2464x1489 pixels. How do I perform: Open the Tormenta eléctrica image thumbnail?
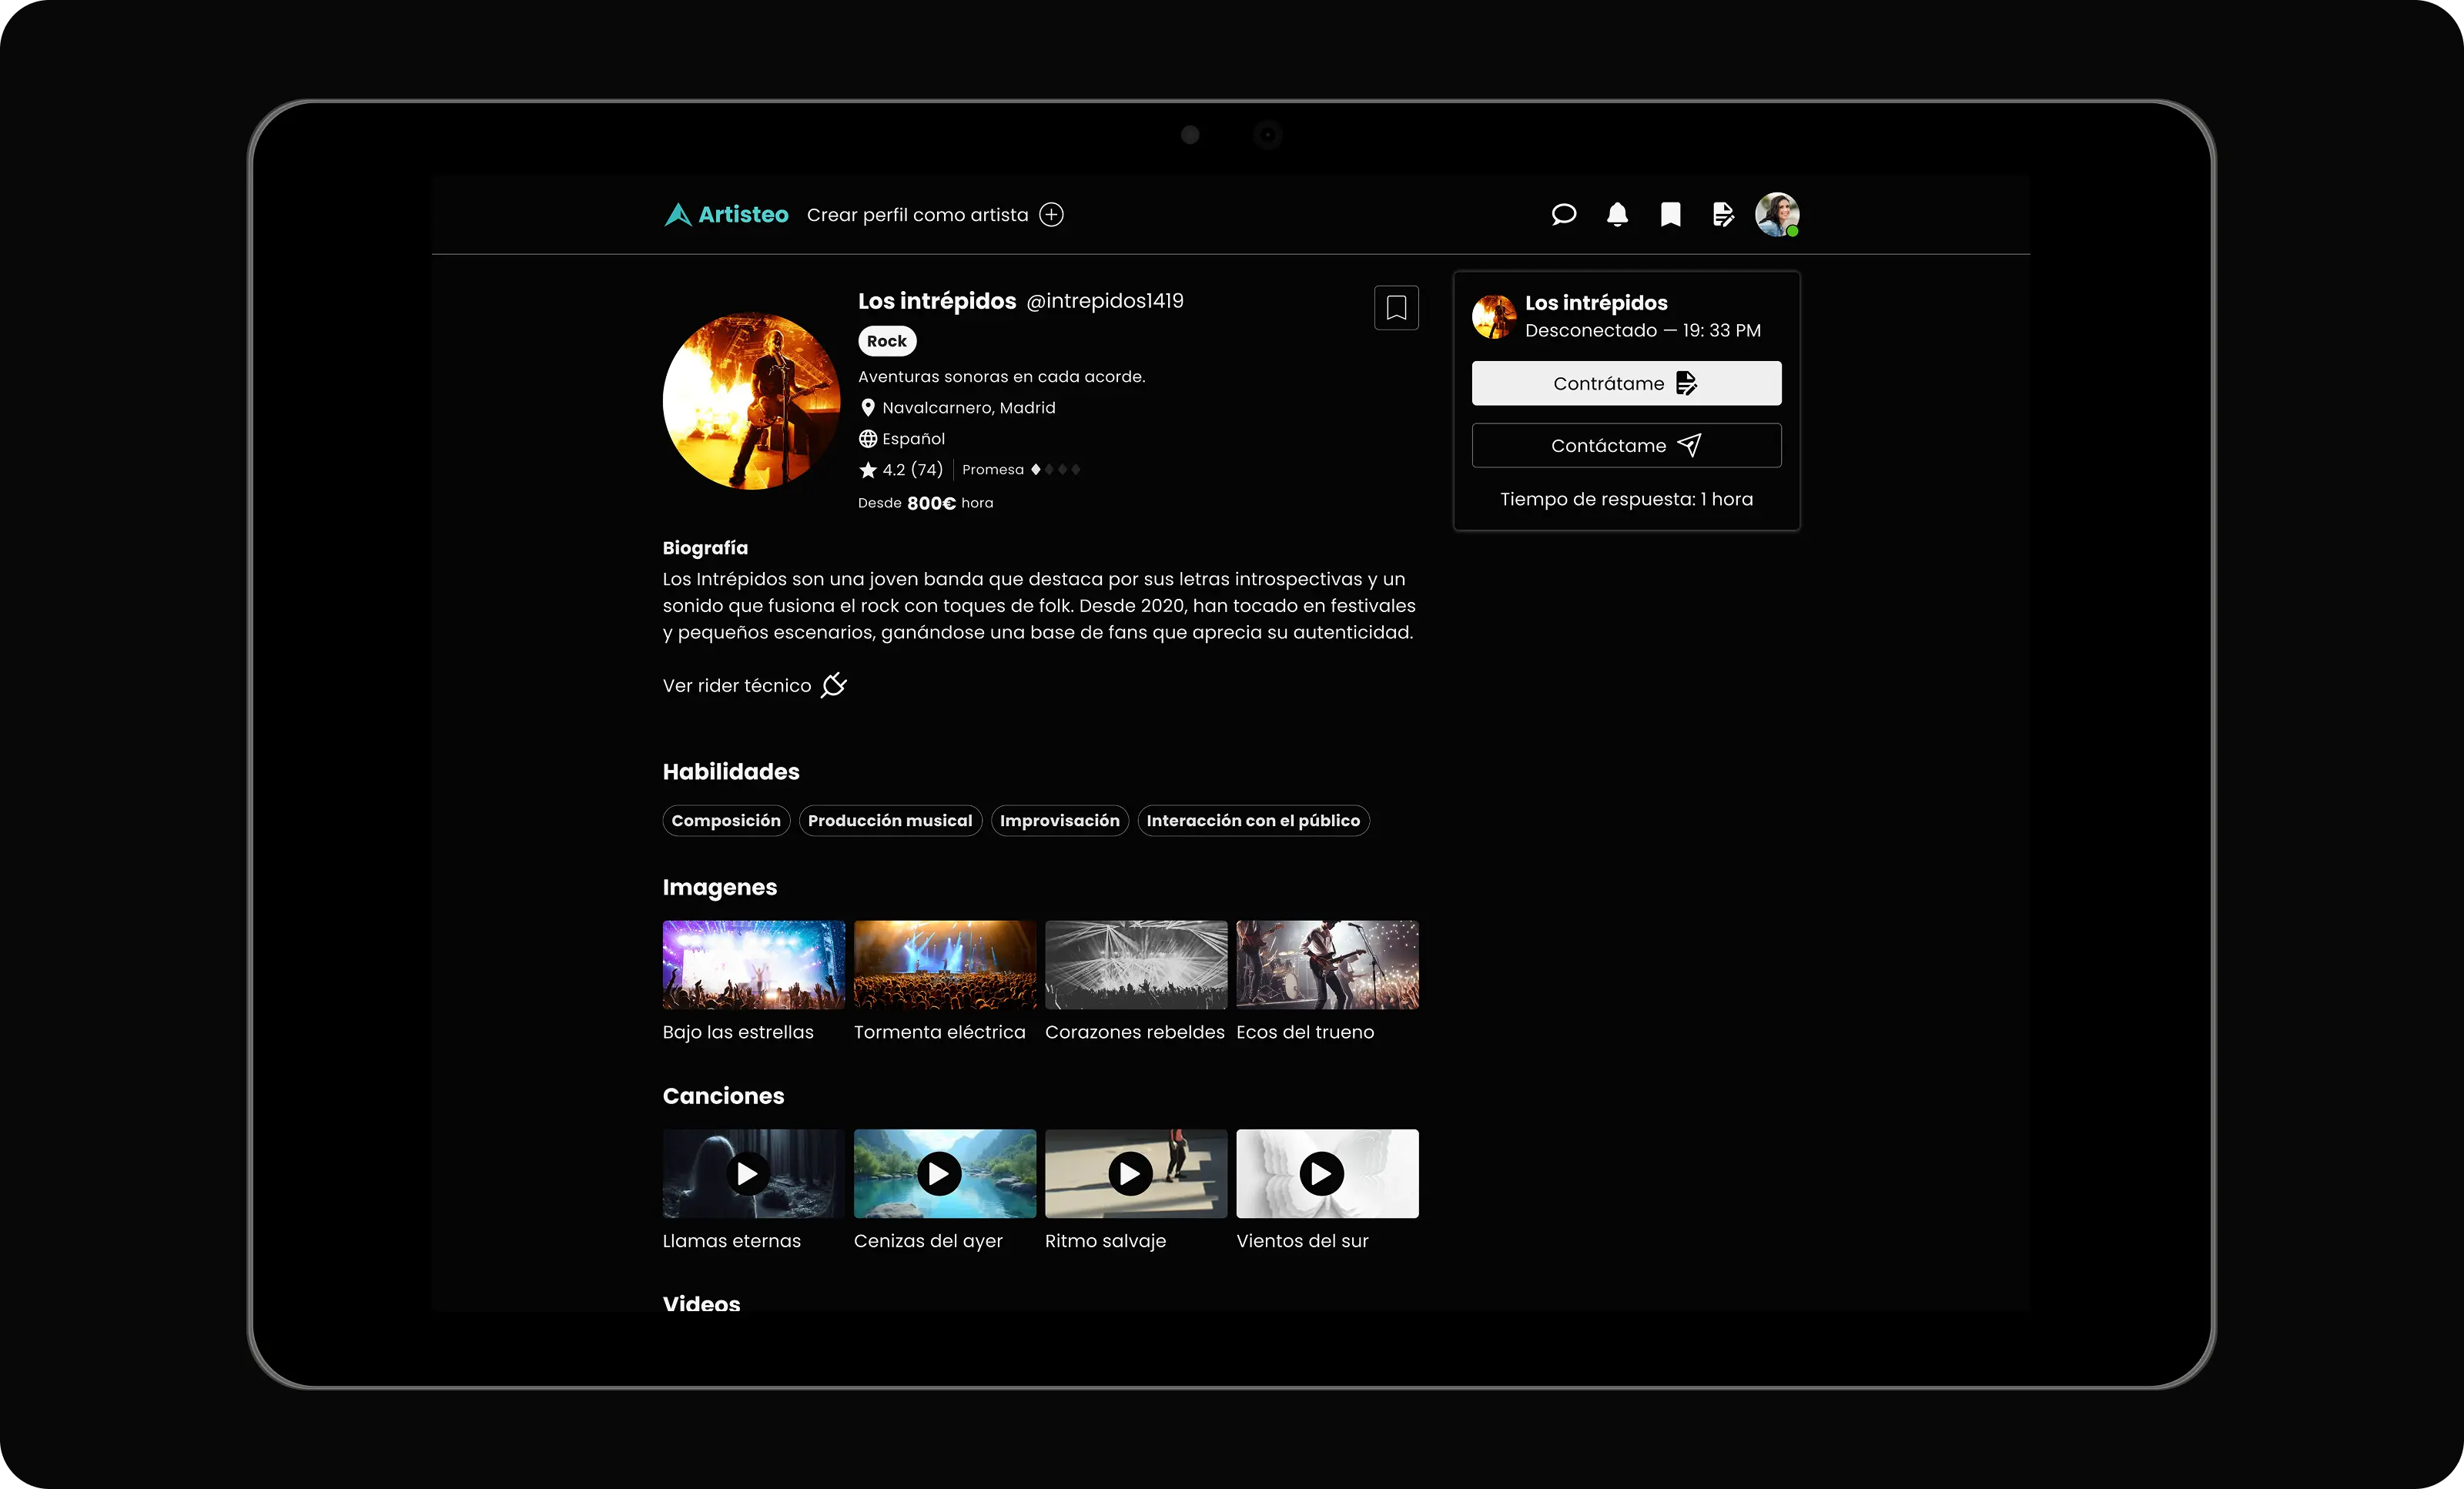click(944, 964)
